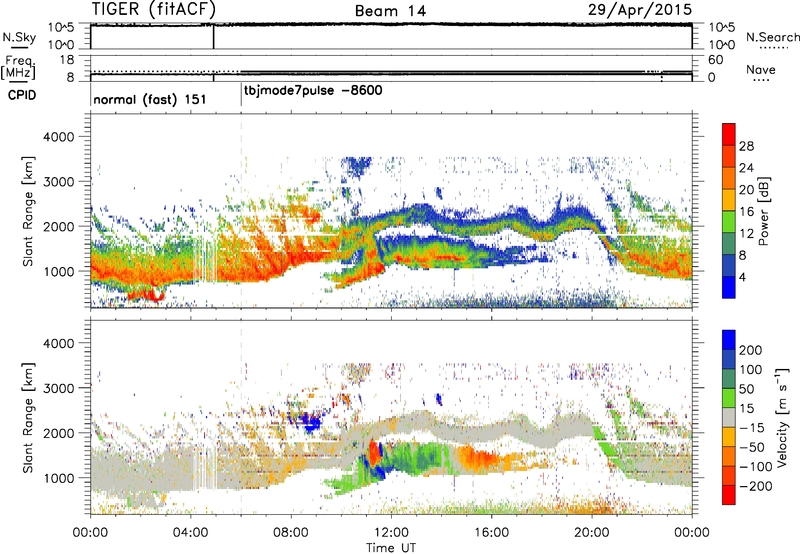The height and width of the screenshot is (554, 800).
Task: Click the gray -15 to 15 velocity swatch
Action: pos(729,417)
